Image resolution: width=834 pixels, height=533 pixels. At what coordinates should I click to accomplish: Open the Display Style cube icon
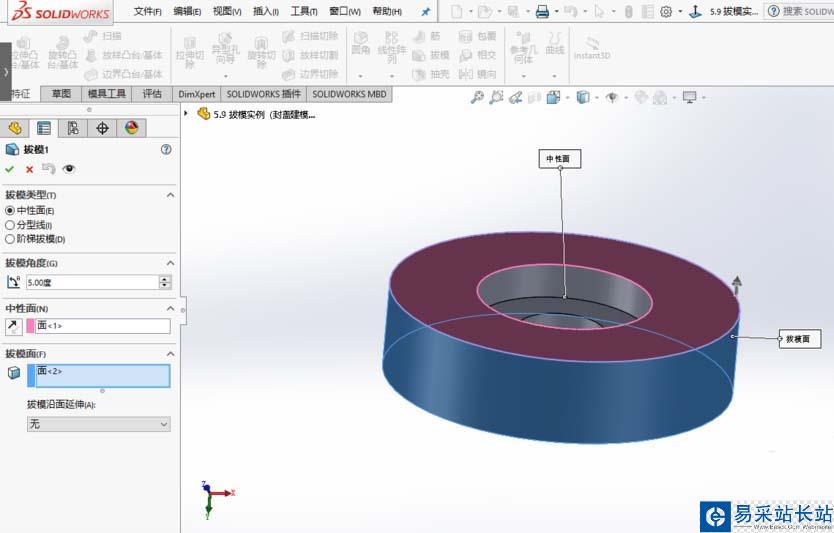pyautogui.click(x=583, y=97)
